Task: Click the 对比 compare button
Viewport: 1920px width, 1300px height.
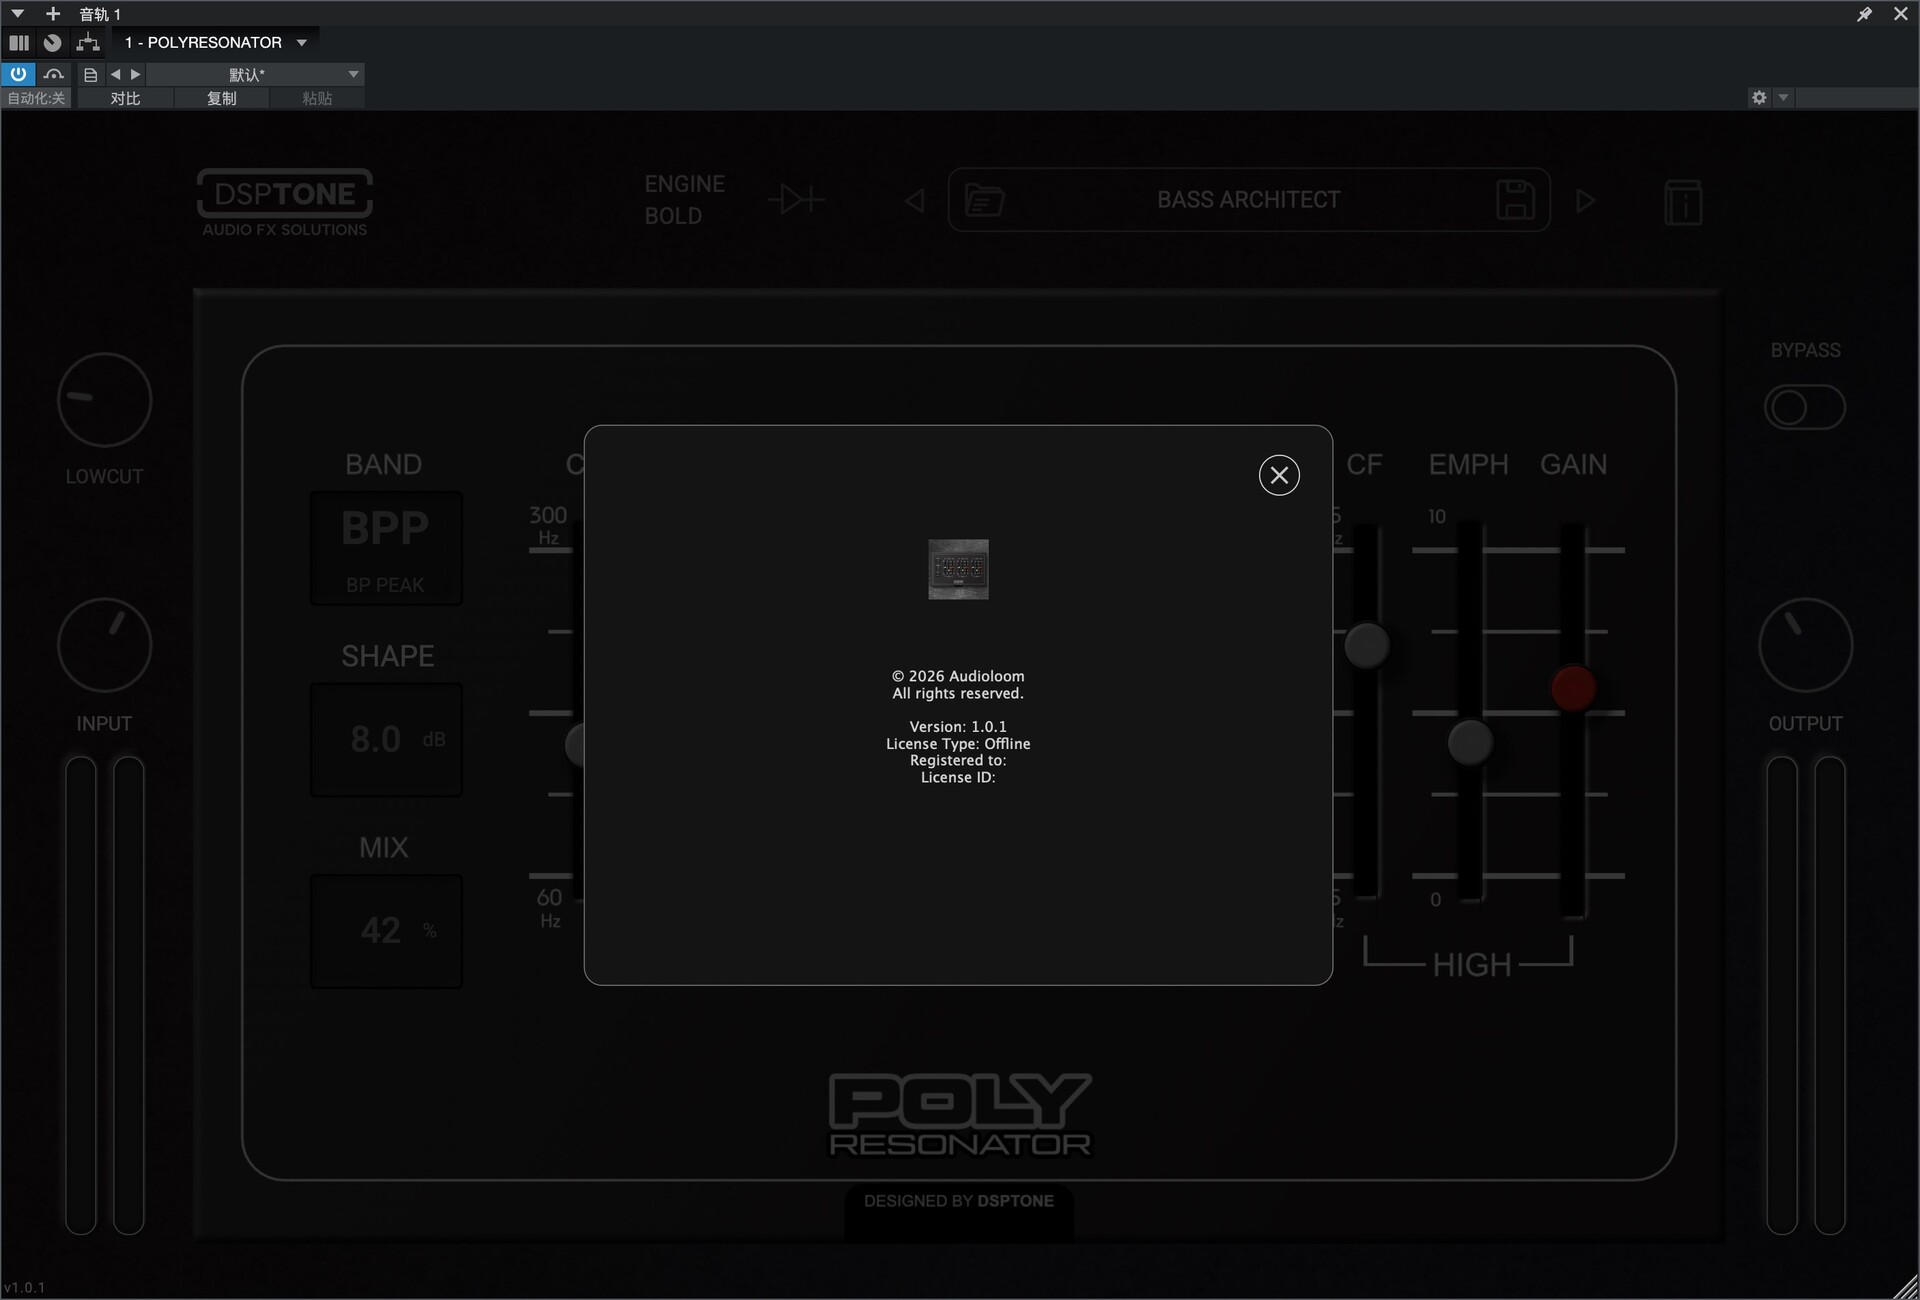Action: 125,98
